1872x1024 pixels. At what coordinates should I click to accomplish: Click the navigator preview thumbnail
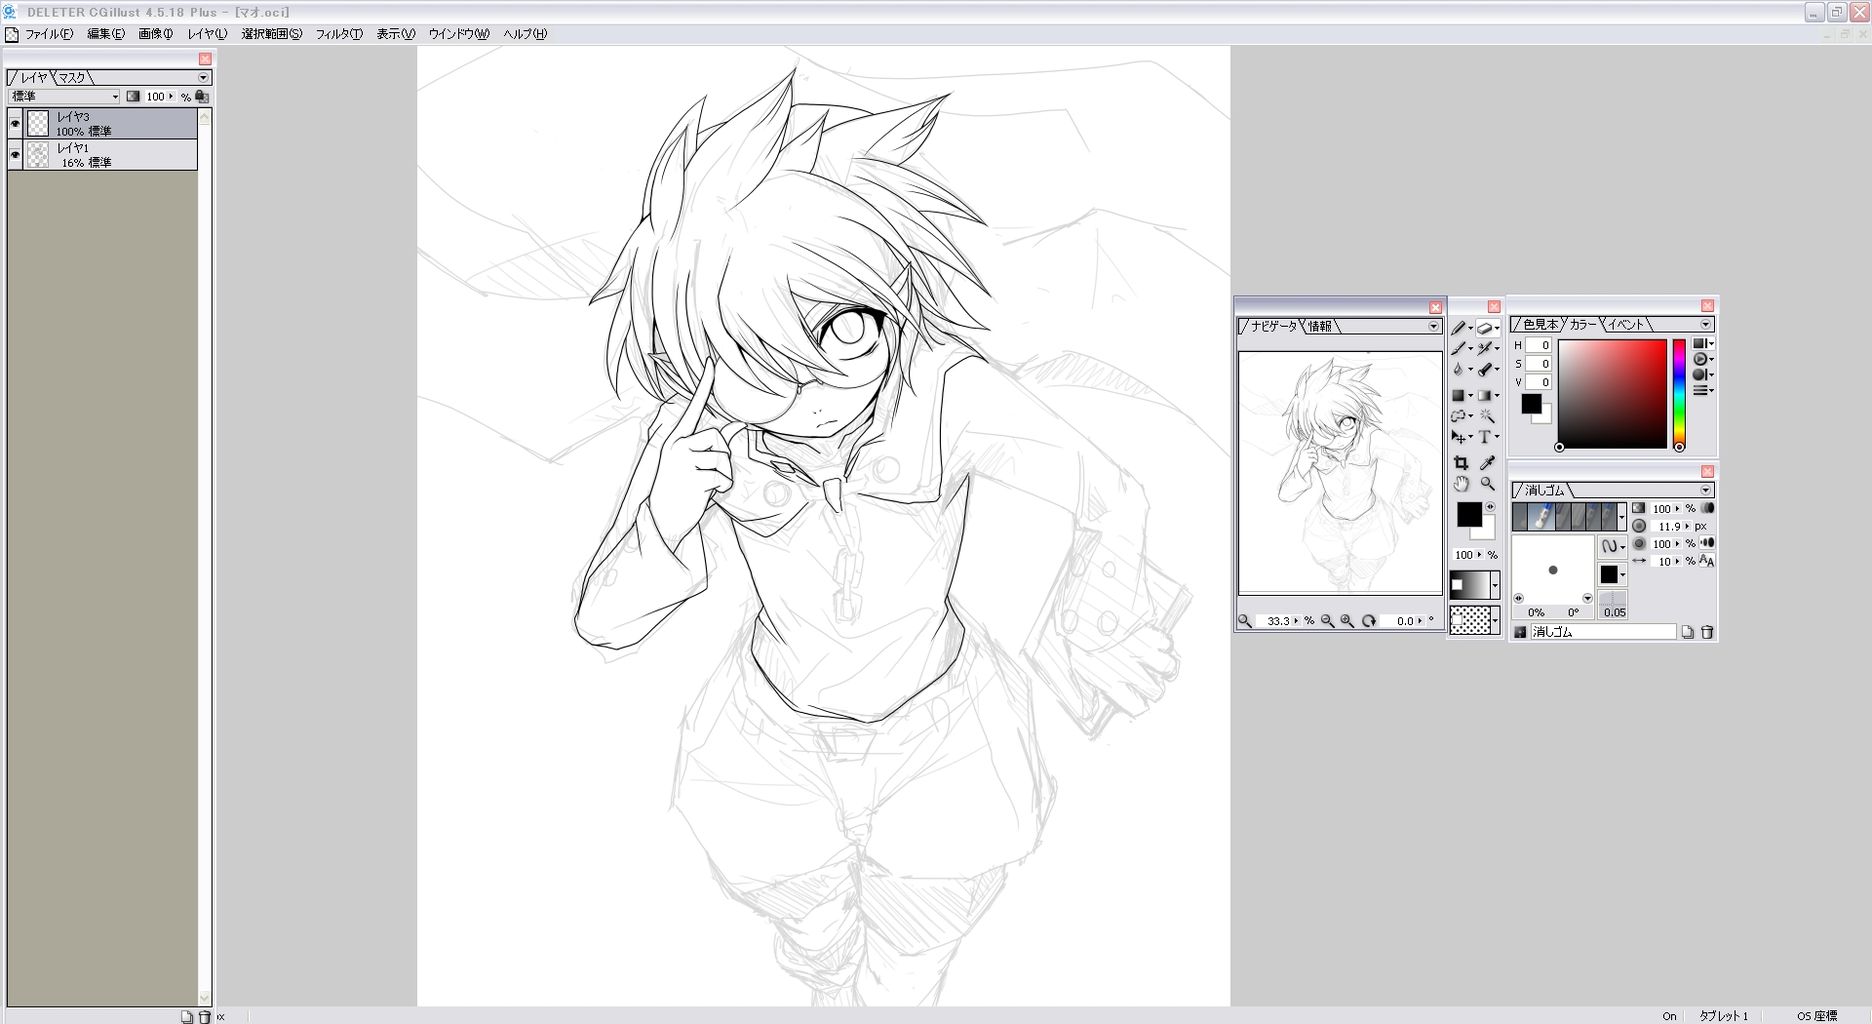click(x=1340, y=472)
